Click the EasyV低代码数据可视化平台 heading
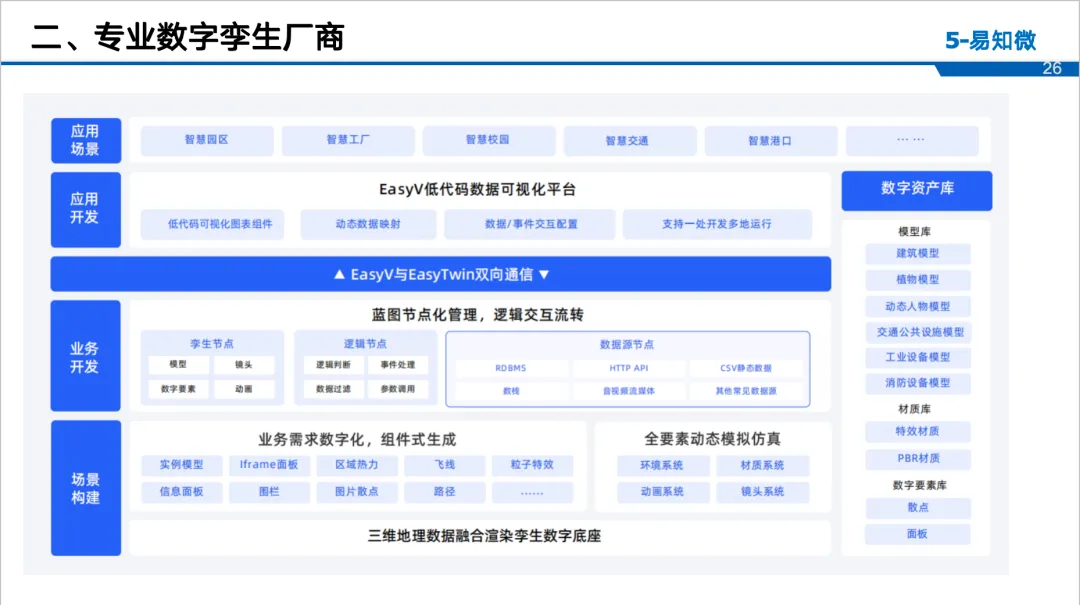The image size is (1080, 605). pyautogui.click(x=477, y=189)
